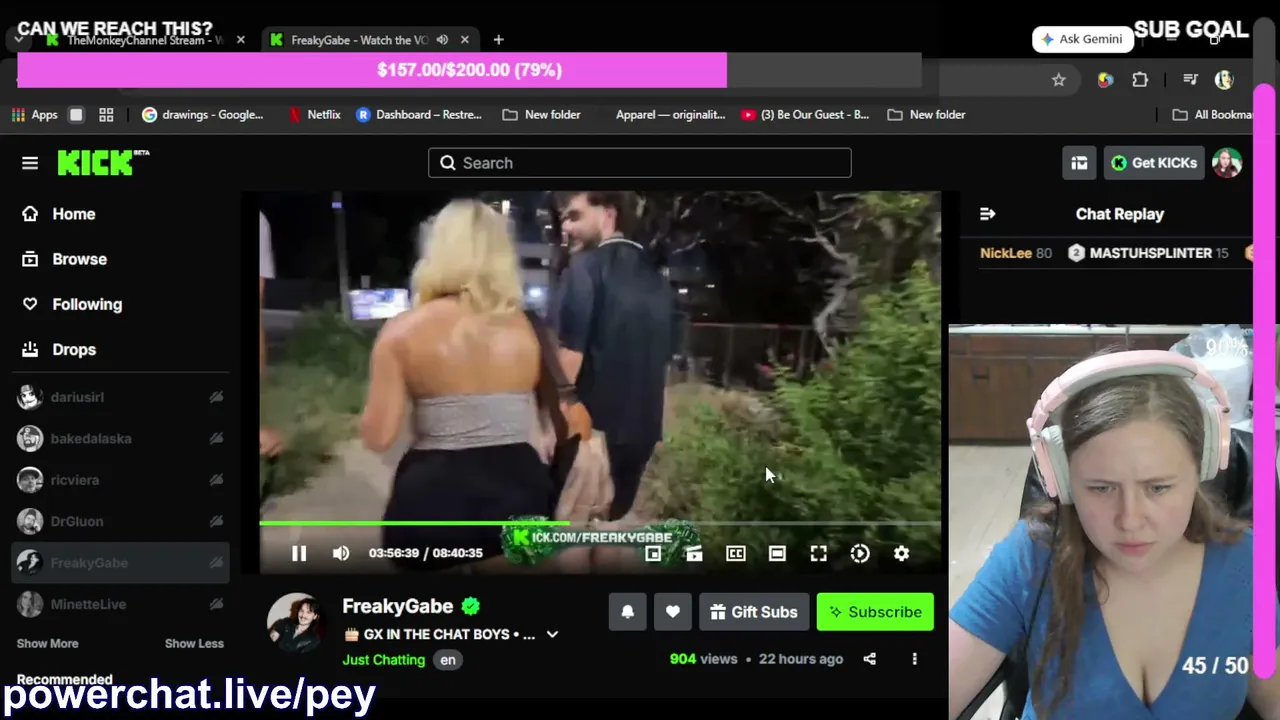Image resolution: width=1280 pixels, height=720 pixels.
Task: Click the FreakyGabe channel name
Action: (x=398, y=606)
